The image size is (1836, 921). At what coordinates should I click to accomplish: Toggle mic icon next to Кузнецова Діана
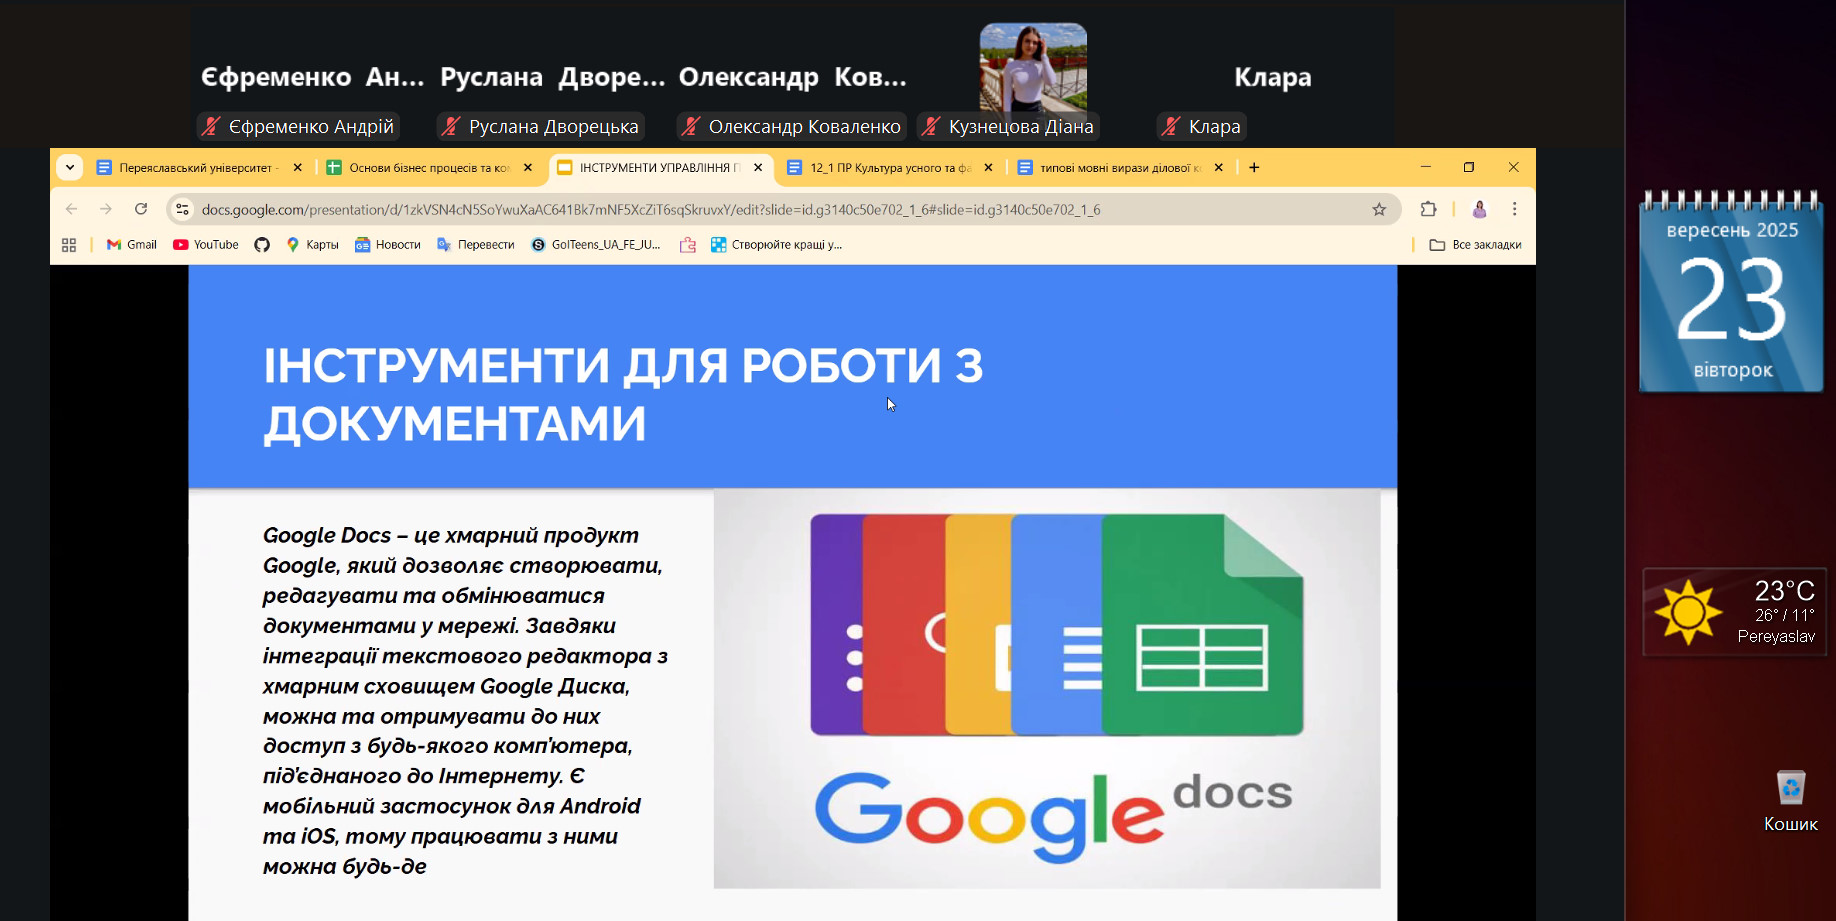coord(931,127)
